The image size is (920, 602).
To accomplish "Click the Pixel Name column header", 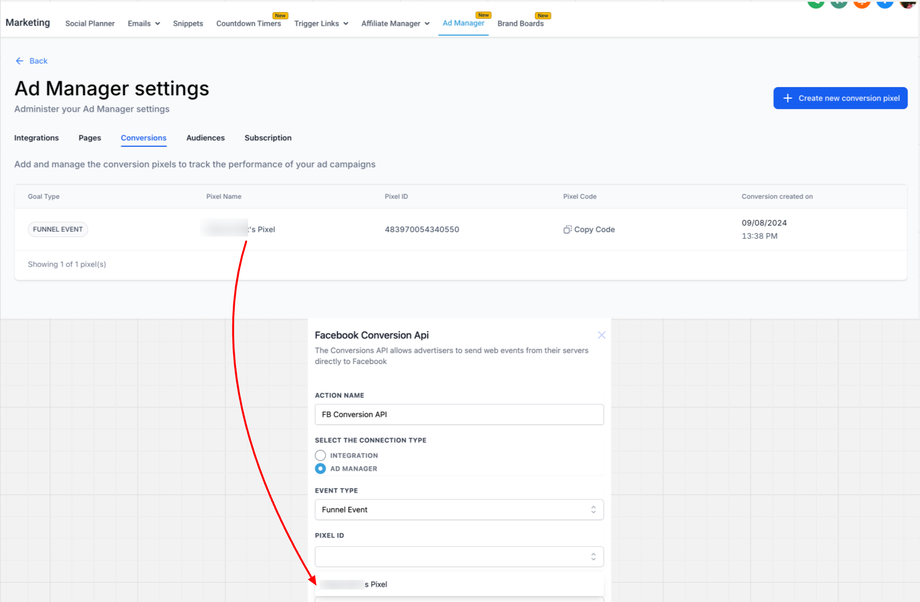I will click(224, 197).
